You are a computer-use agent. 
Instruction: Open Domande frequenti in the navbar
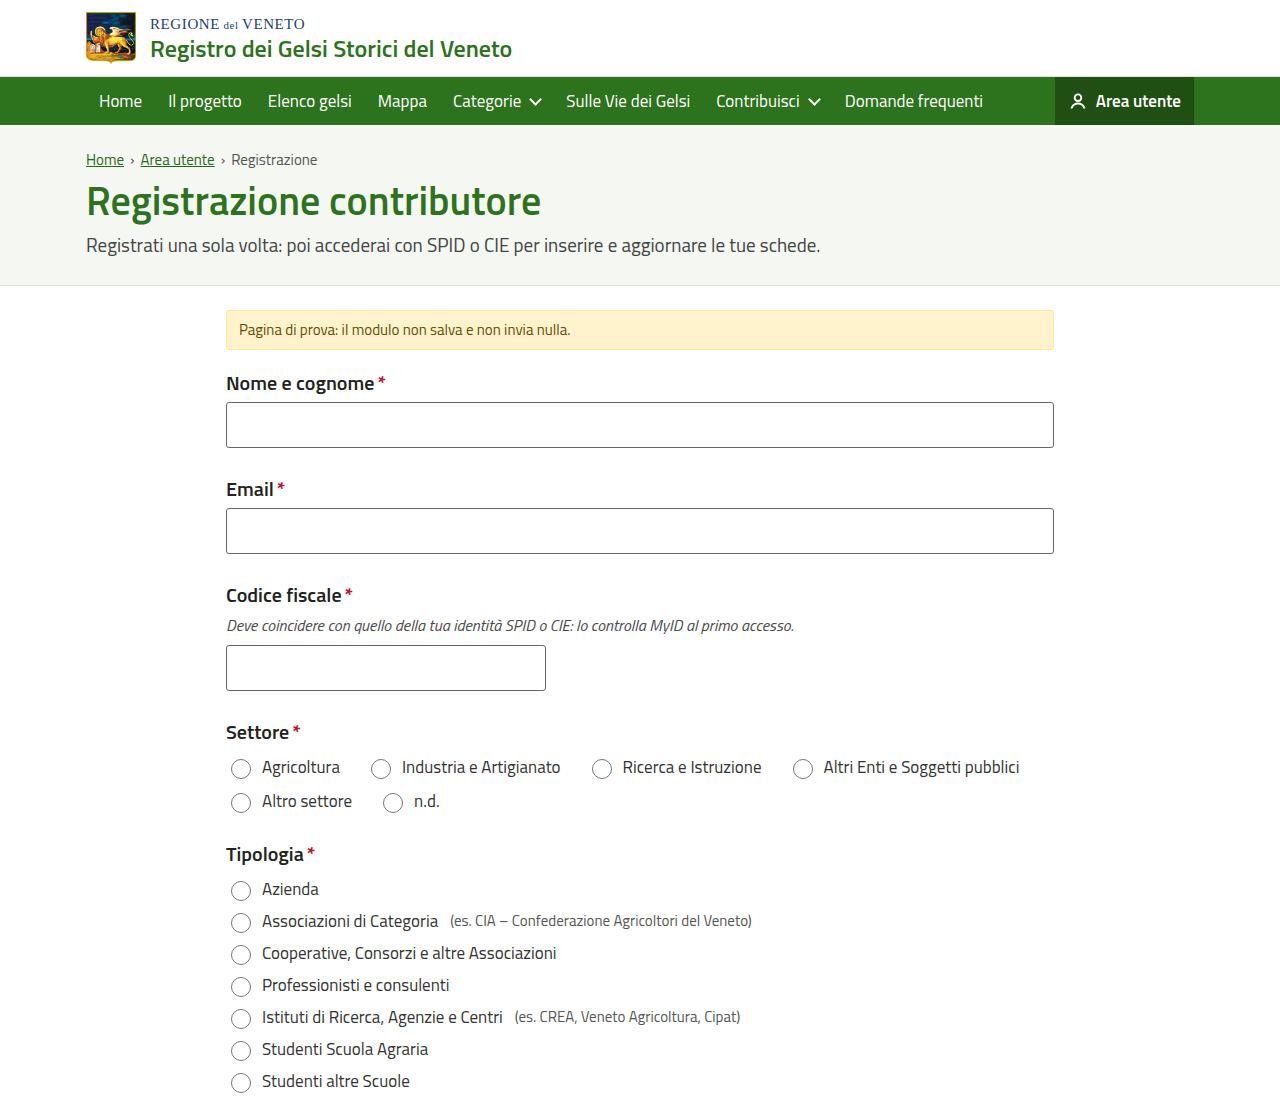(914, 101)
